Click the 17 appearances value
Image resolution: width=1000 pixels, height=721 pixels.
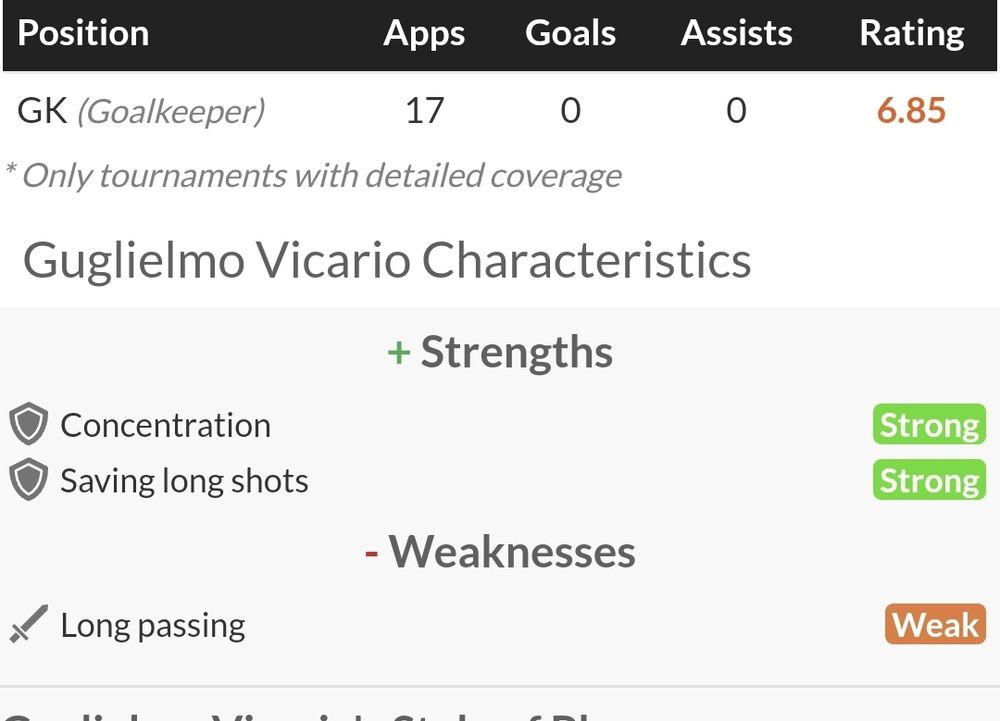(424, 110)
